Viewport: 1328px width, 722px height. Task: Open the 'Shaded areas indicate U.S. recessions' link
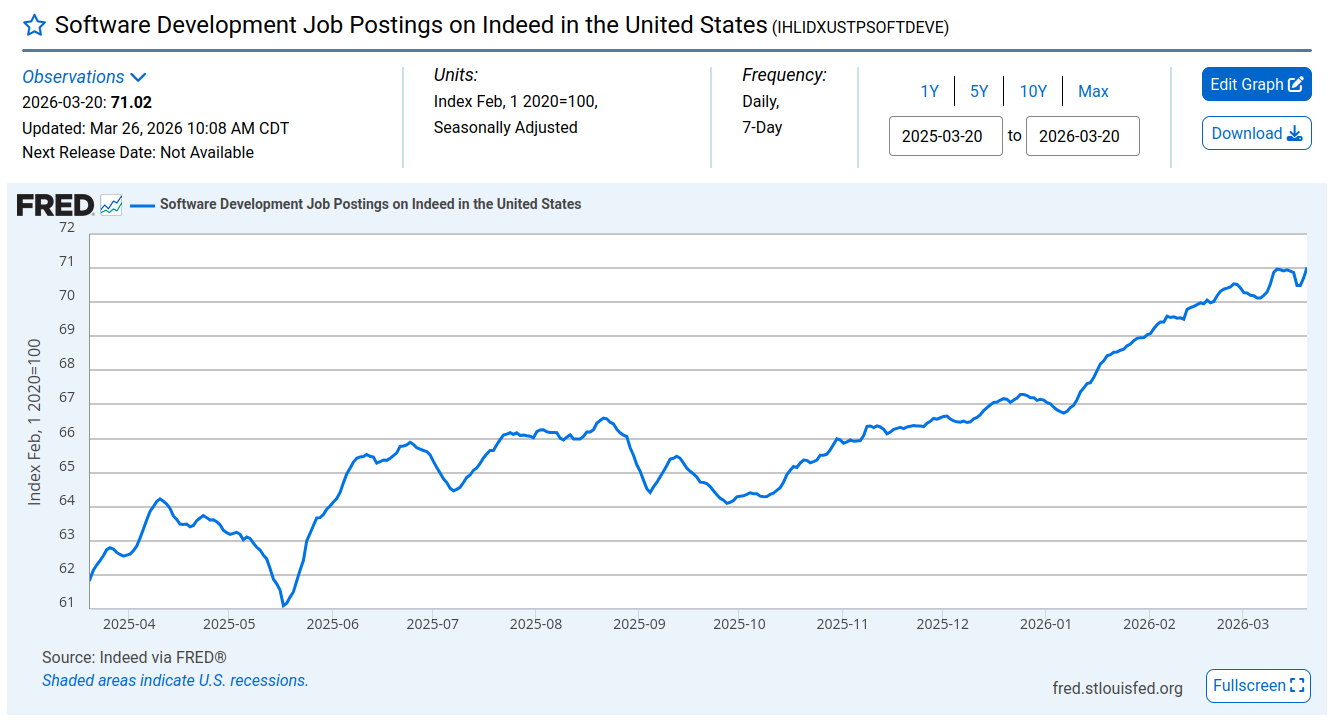tap(175, 680)
